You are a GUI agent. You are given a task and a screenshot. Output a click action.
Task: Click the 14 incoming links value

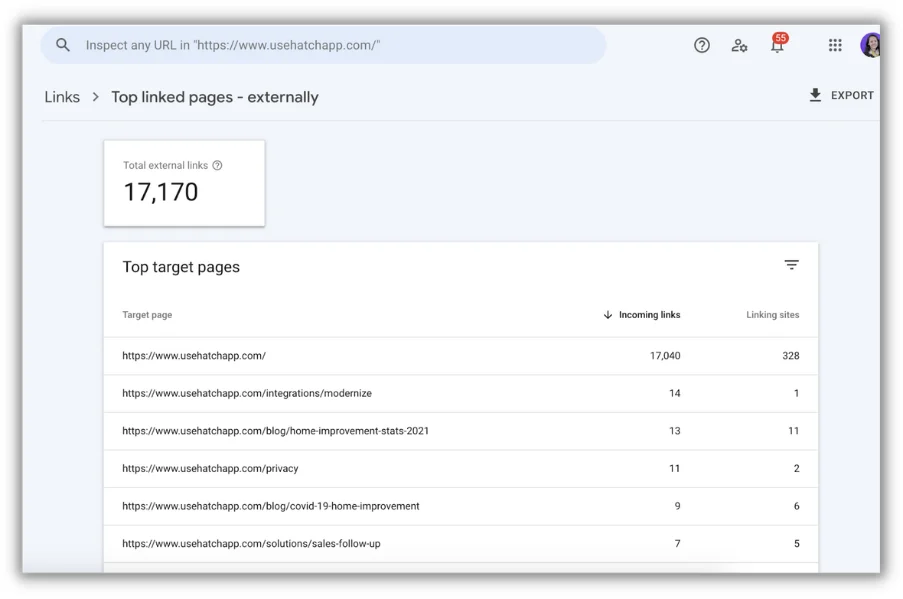point(675,393)
